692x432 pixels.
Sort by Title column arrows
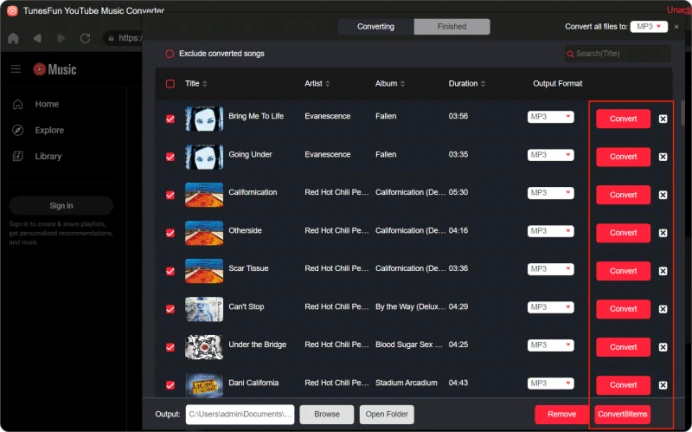(x=205, y=83)
